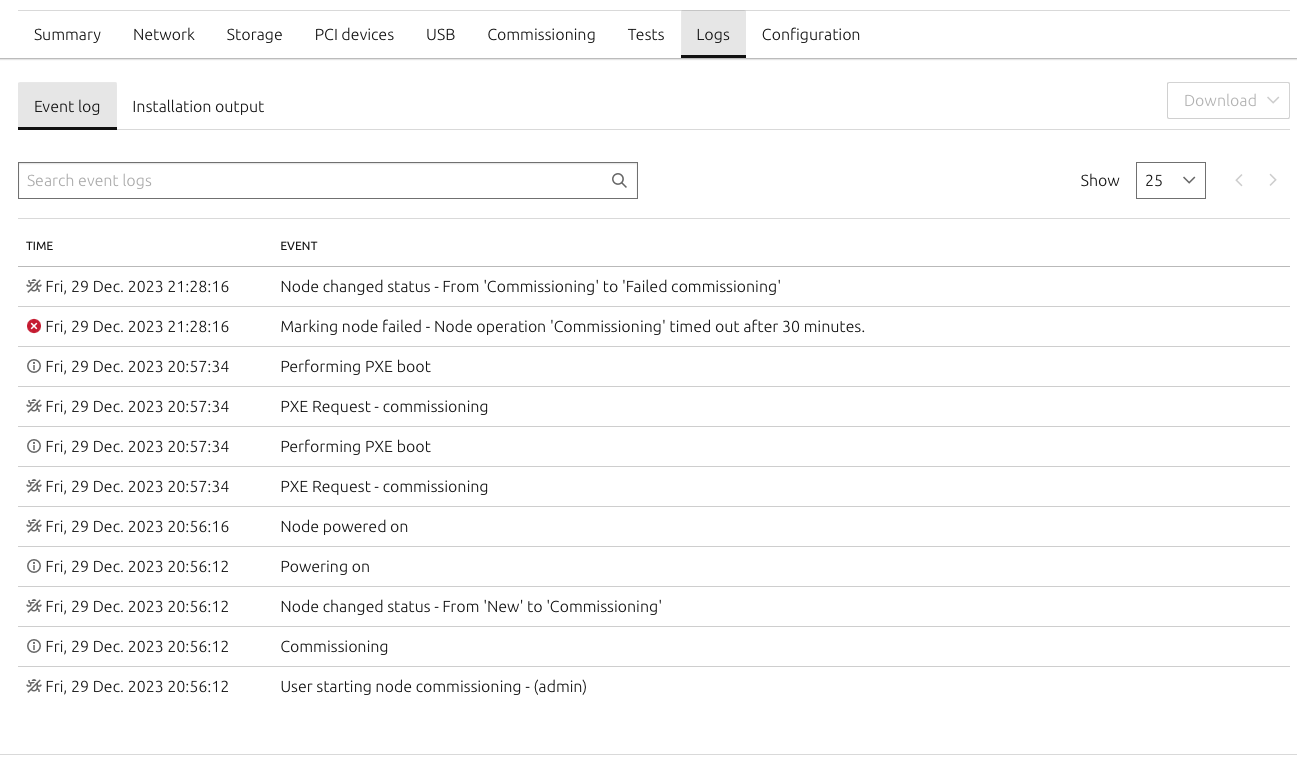Screen dimensions: 1297x764
Task: Open the PCI devices tab
Action: click(354, 34)
